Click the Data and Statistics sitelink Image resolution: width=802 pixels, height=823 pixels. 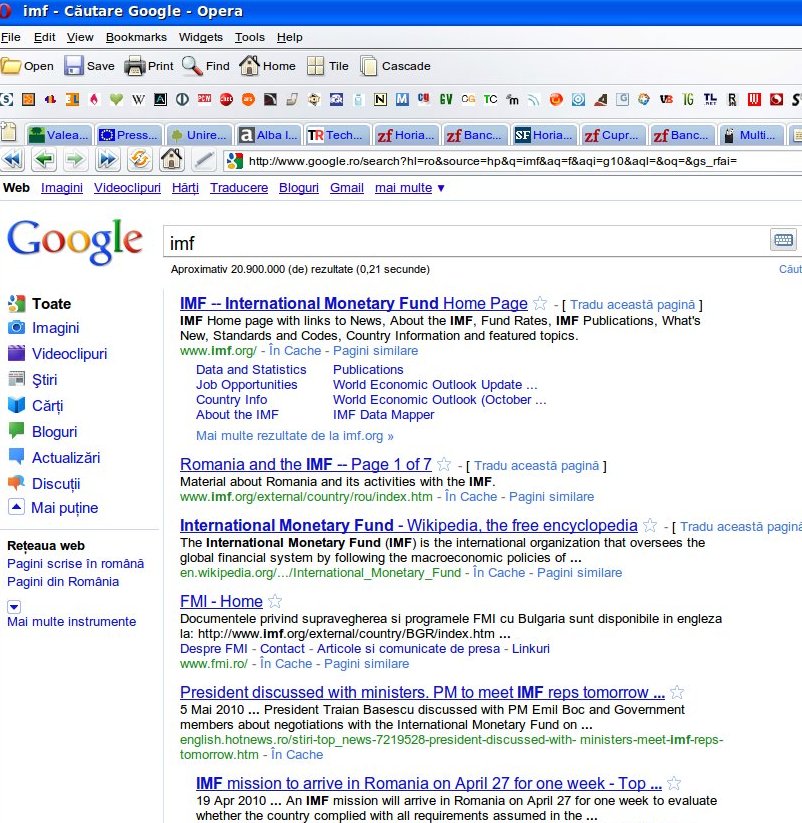pos(251,370)
